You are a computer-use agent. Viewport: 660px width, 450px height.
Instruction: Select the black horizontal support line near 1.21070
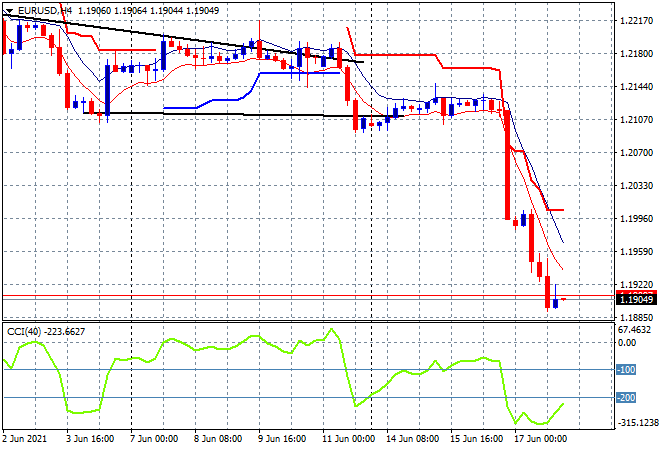coord(243,114)
